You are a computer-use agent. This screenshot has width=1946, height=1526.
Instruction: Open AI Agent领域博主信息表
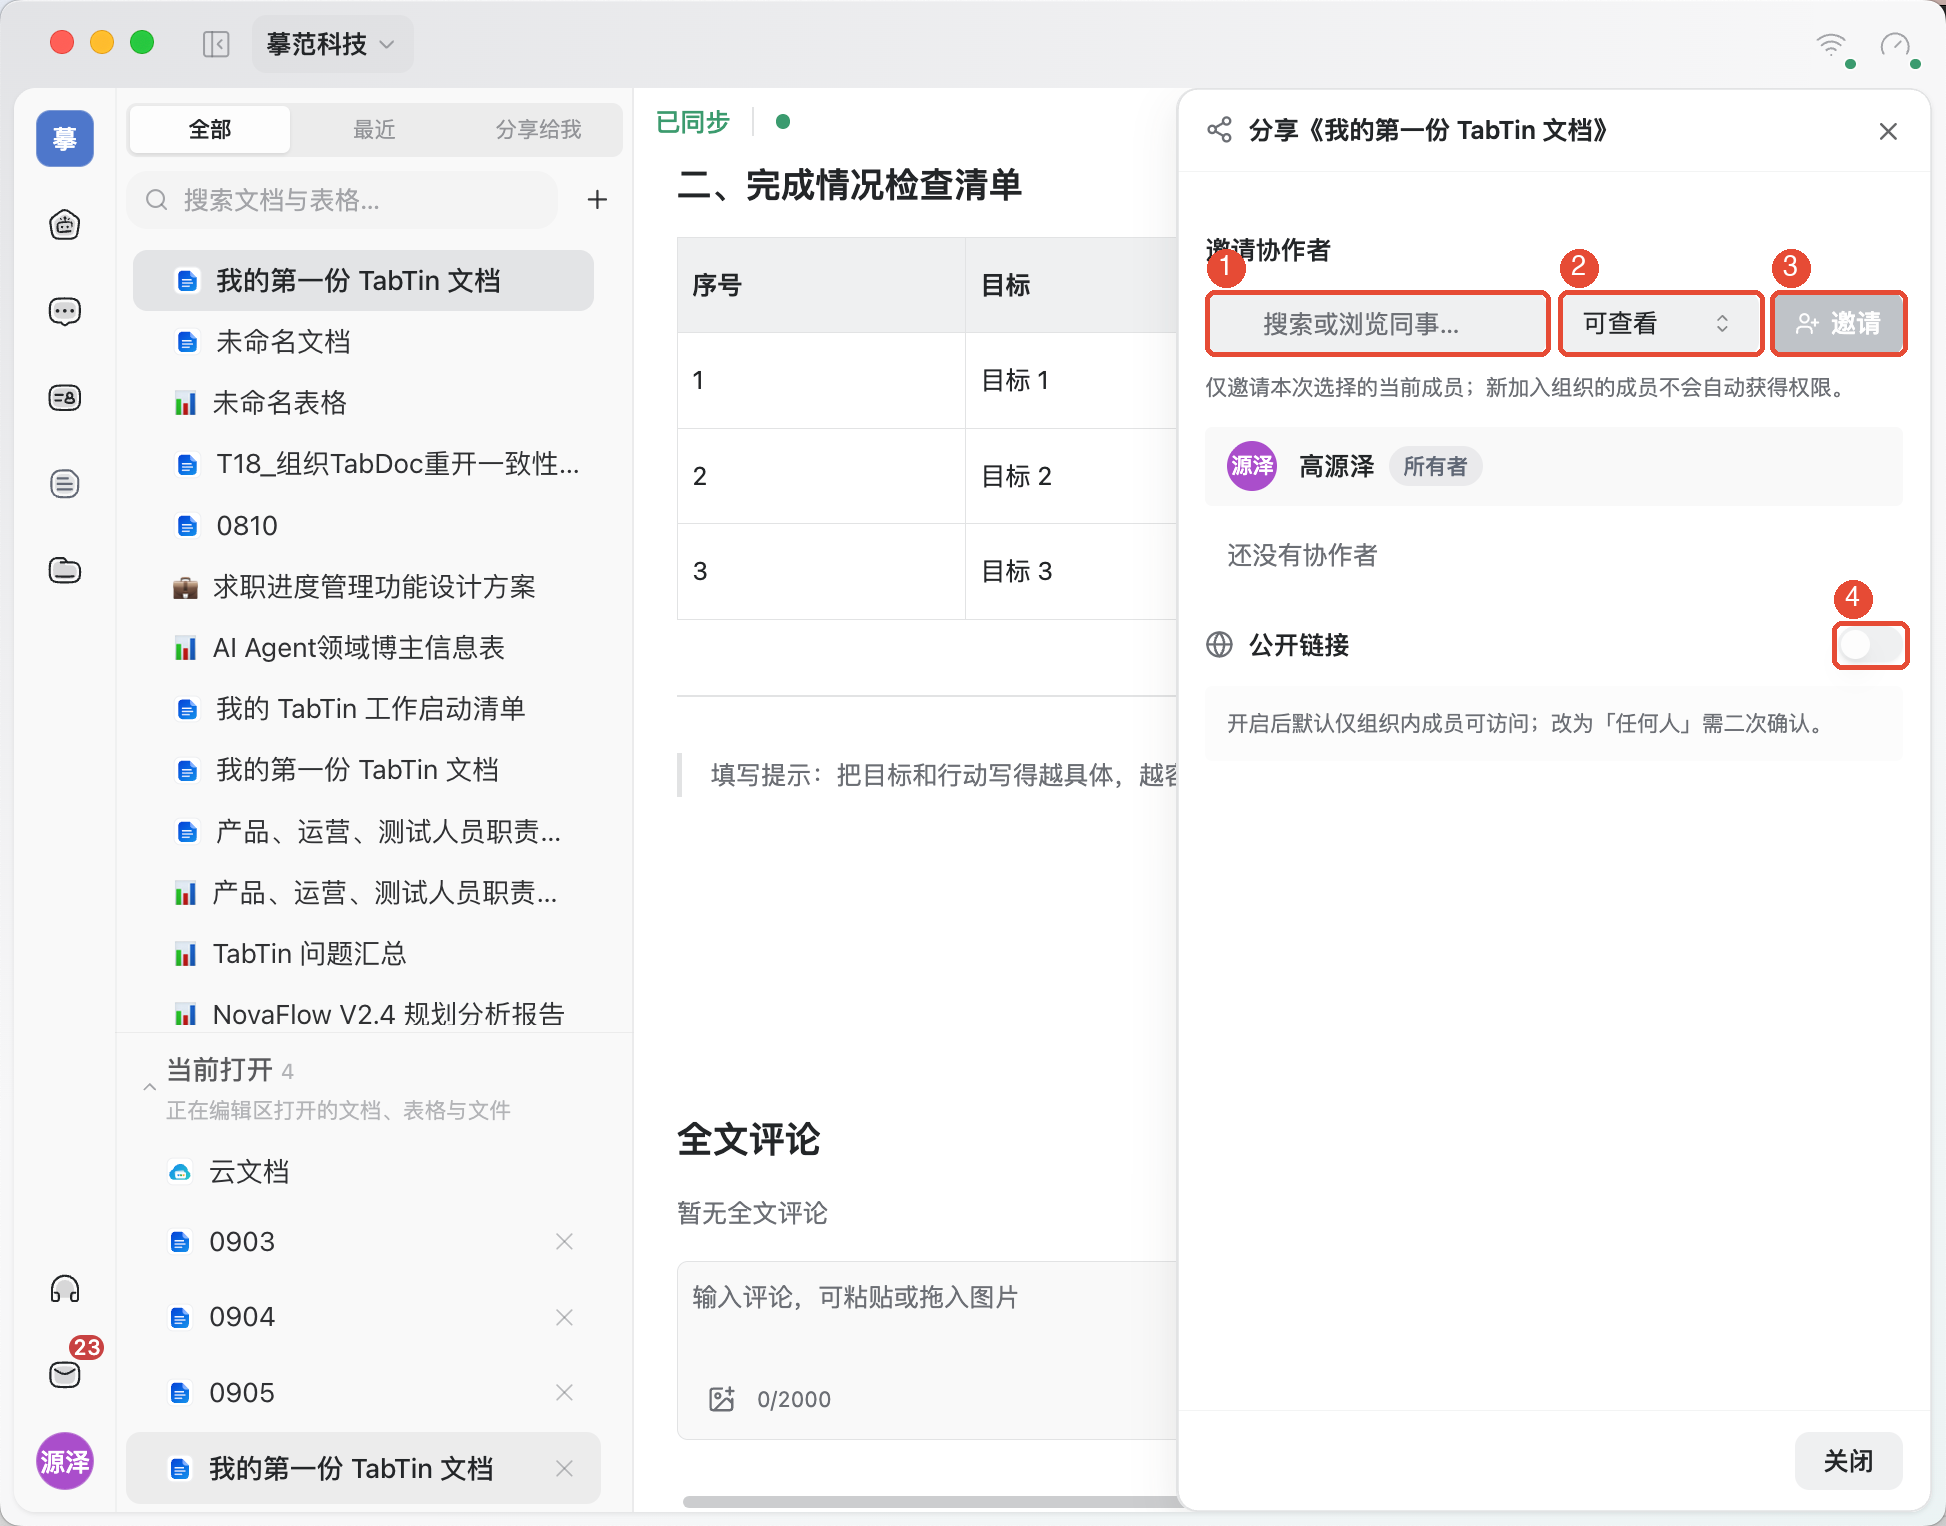[x=363, y=648]
